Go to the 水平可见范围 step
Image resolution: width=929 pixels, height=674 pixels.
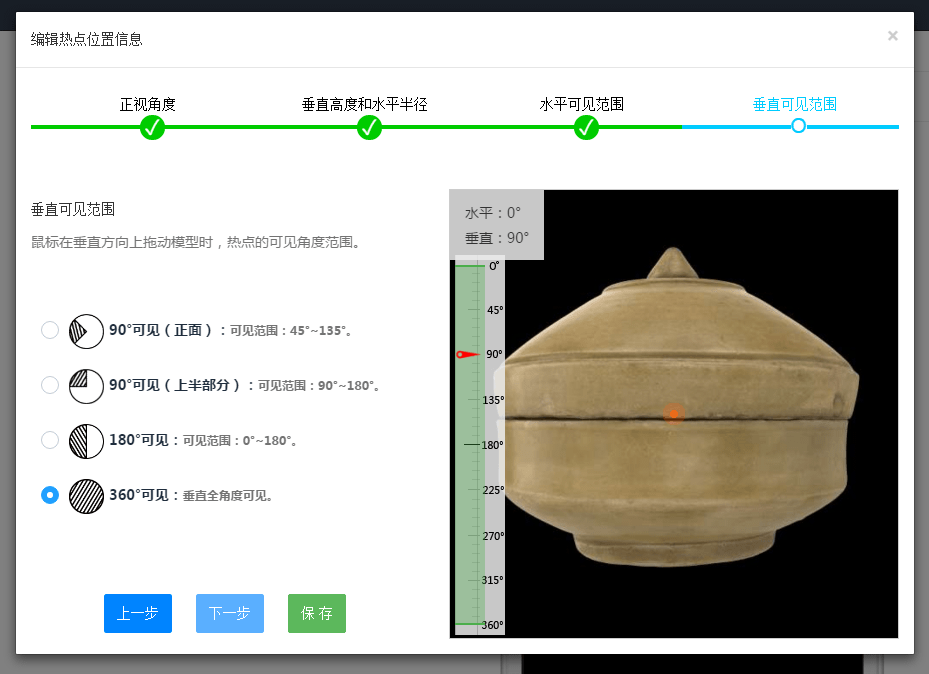tap(581, 104)
